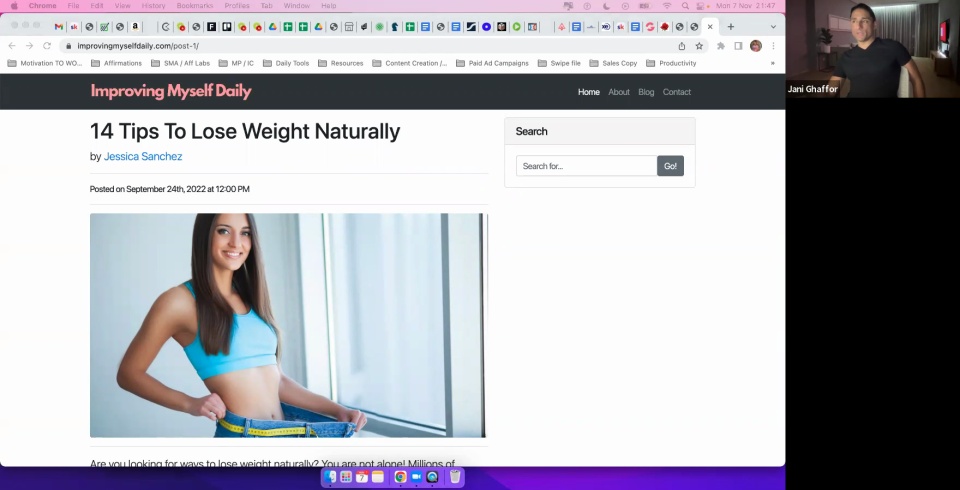The width and height of the screenshot is (960, 490).
Task: Open author Jessica Sanchez's link
Action: pos(143,156)
